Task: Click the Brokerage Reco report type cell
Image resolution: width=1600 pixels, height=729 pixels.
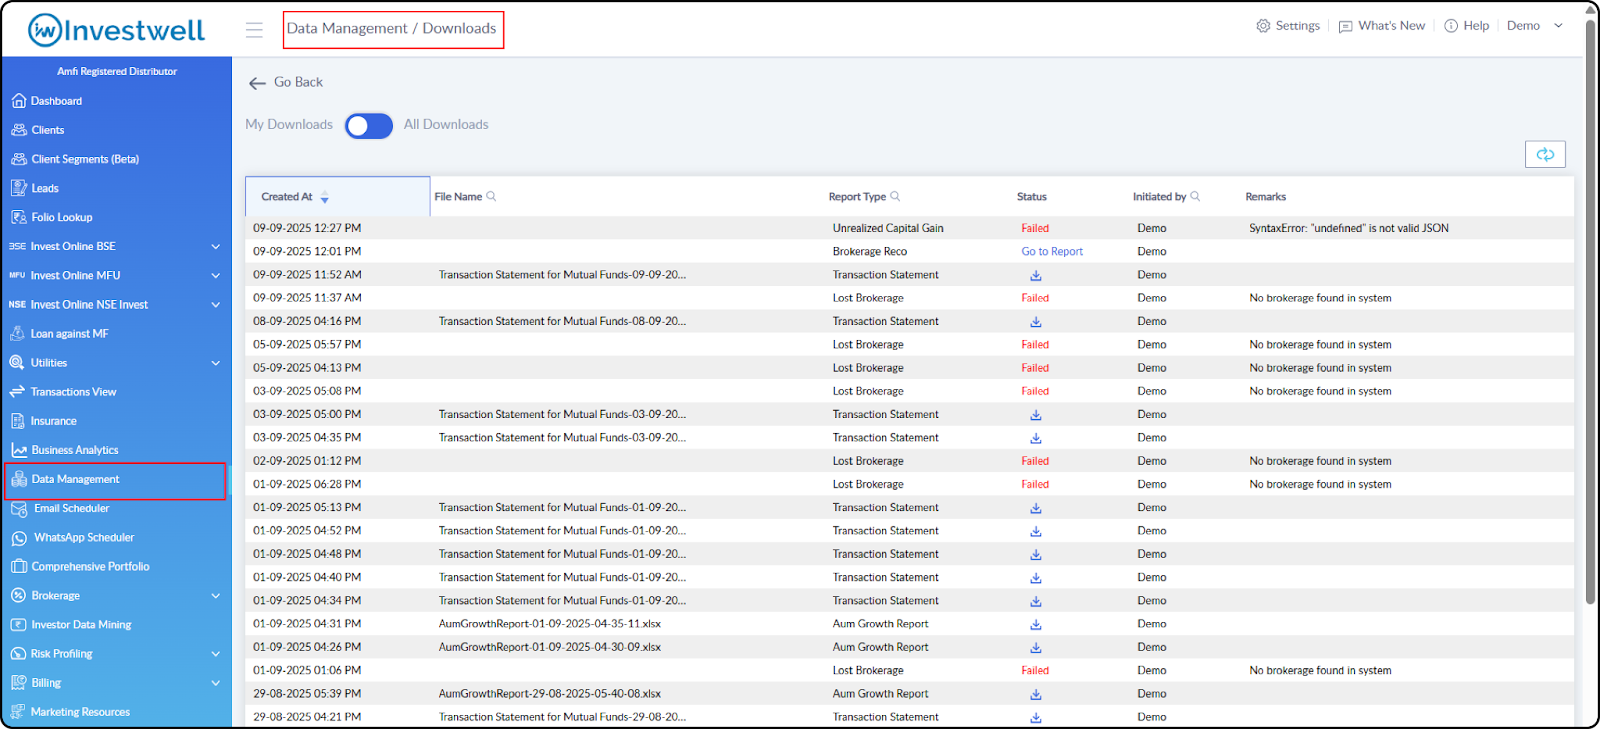Action: pos(870,252)
